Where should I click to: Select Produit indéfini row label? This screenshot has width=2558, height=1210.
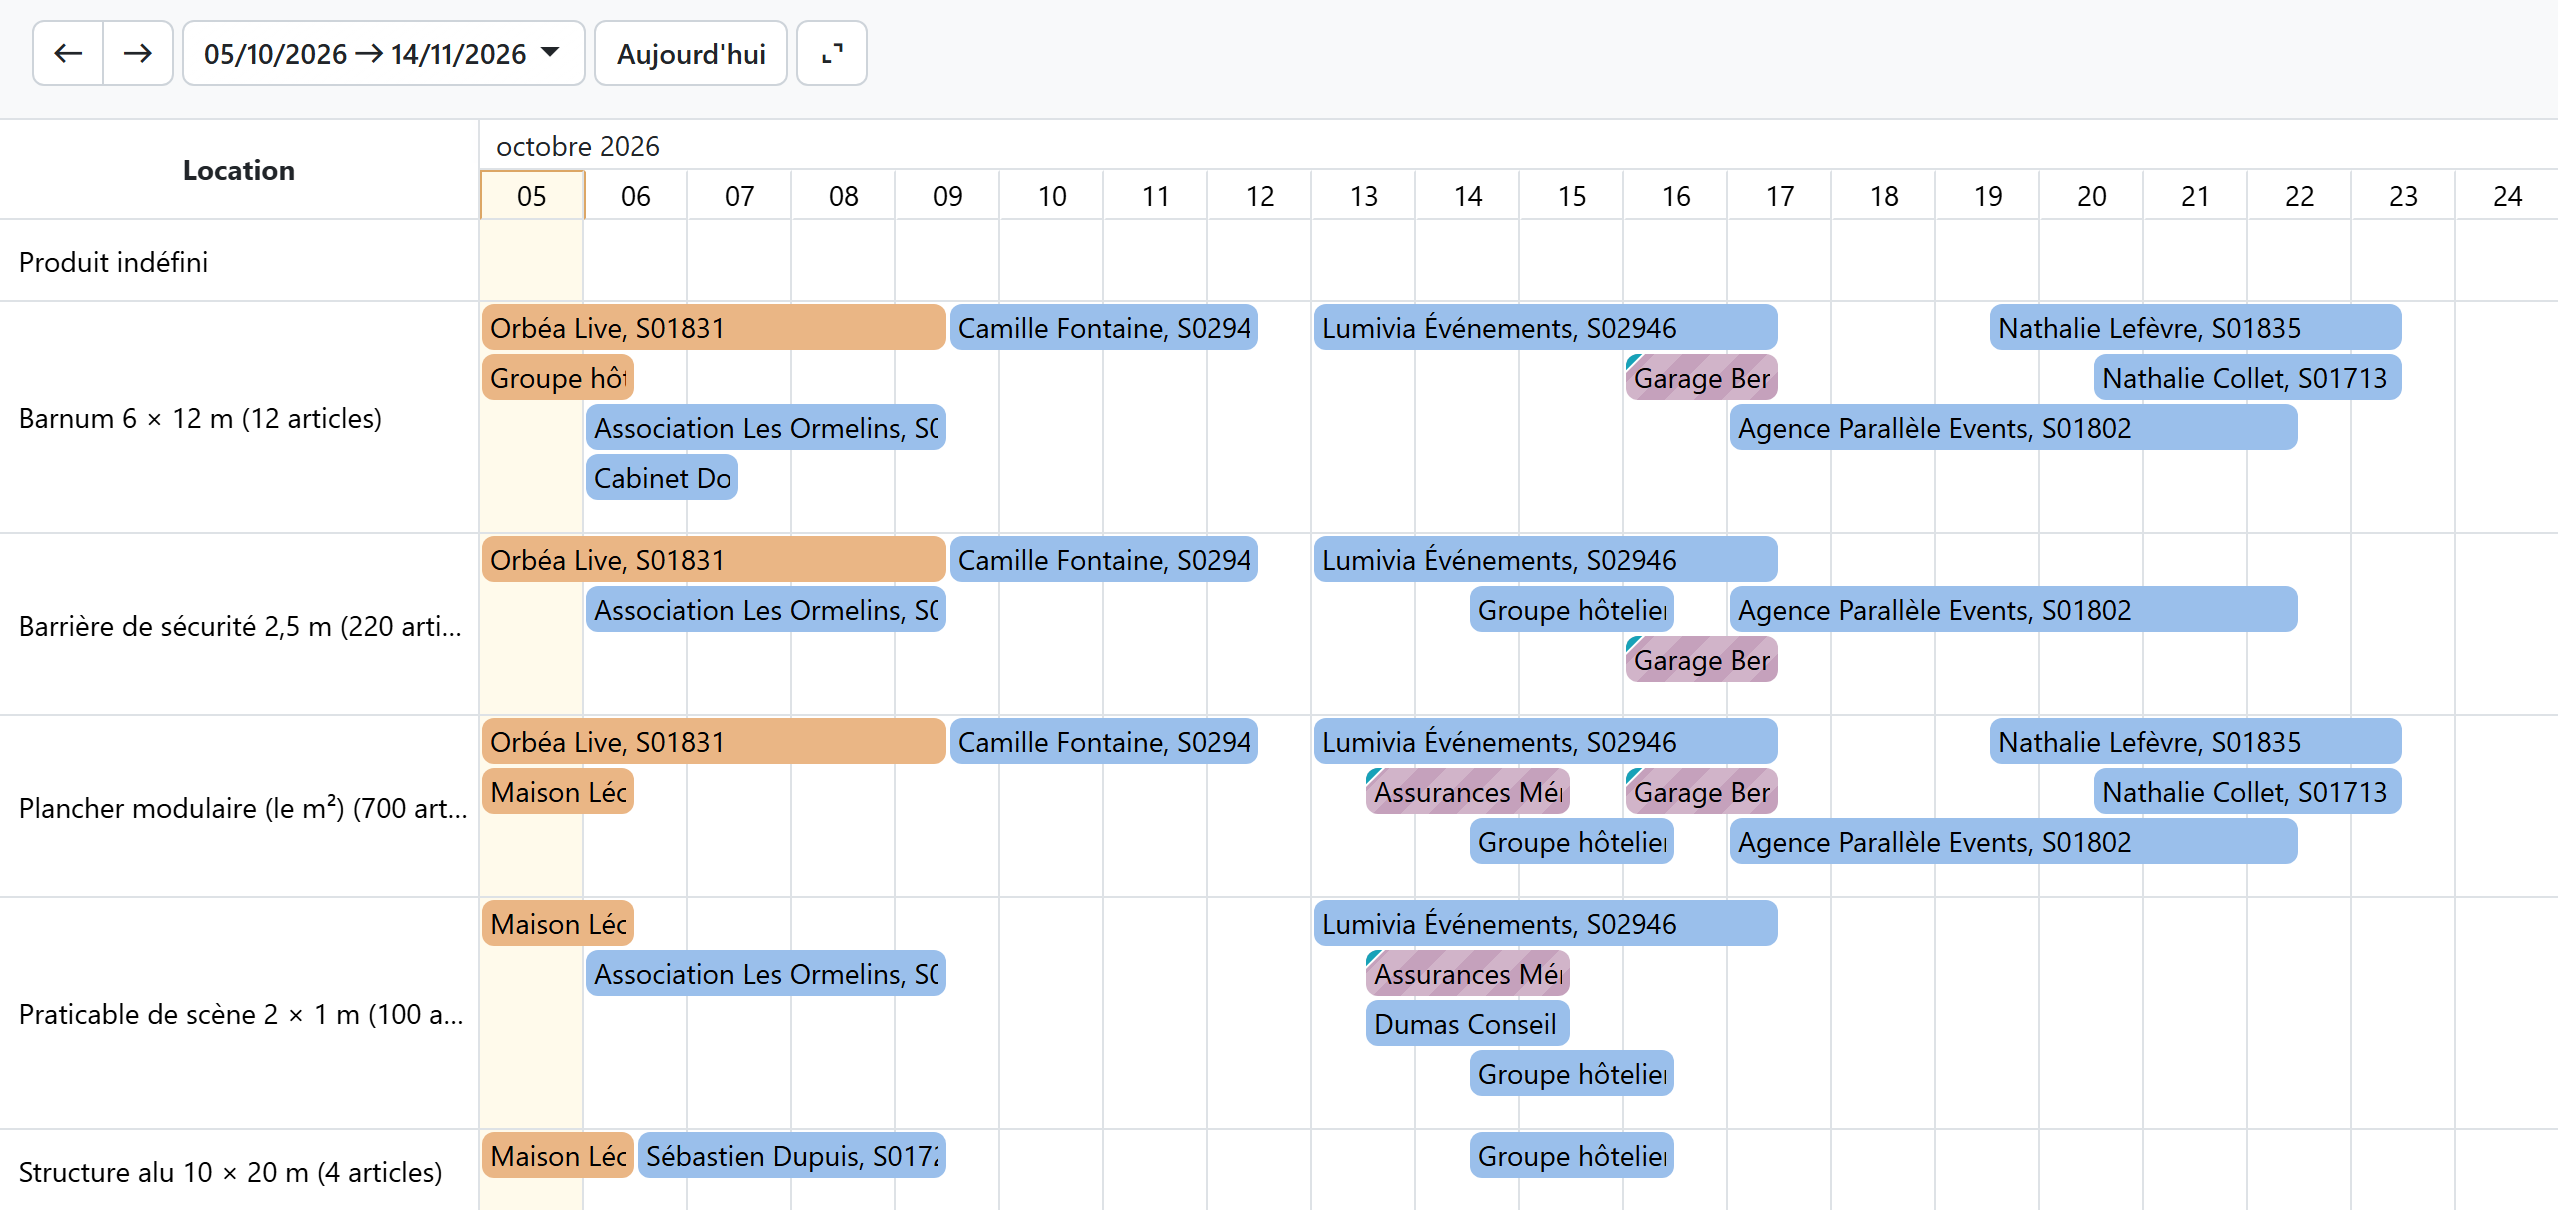[x=113, y=262]
